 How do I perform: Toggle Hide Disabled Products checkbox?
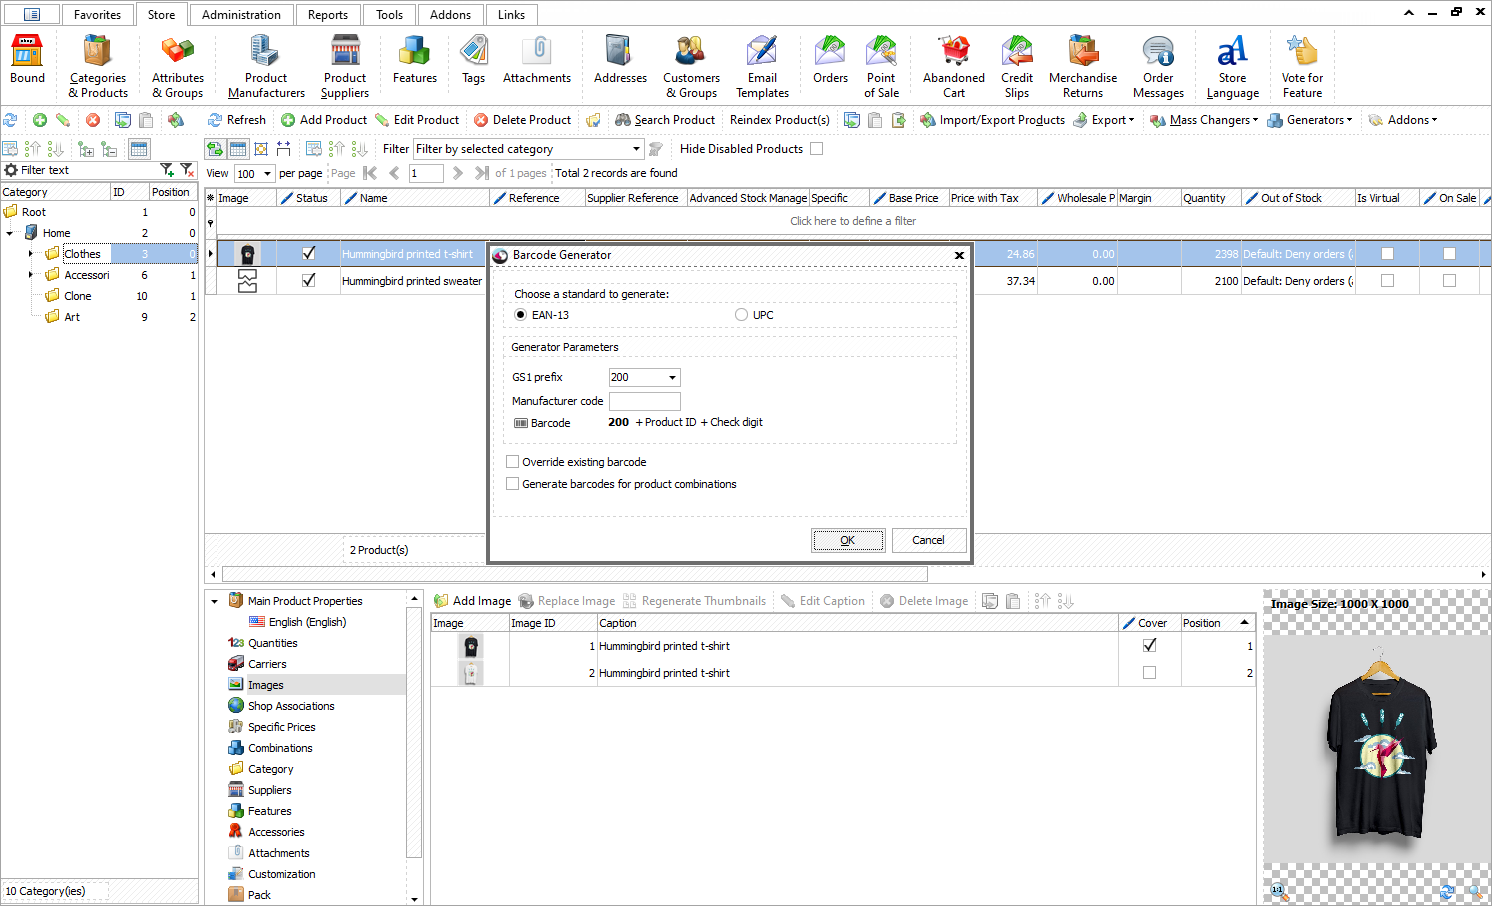tap(816, 149)
